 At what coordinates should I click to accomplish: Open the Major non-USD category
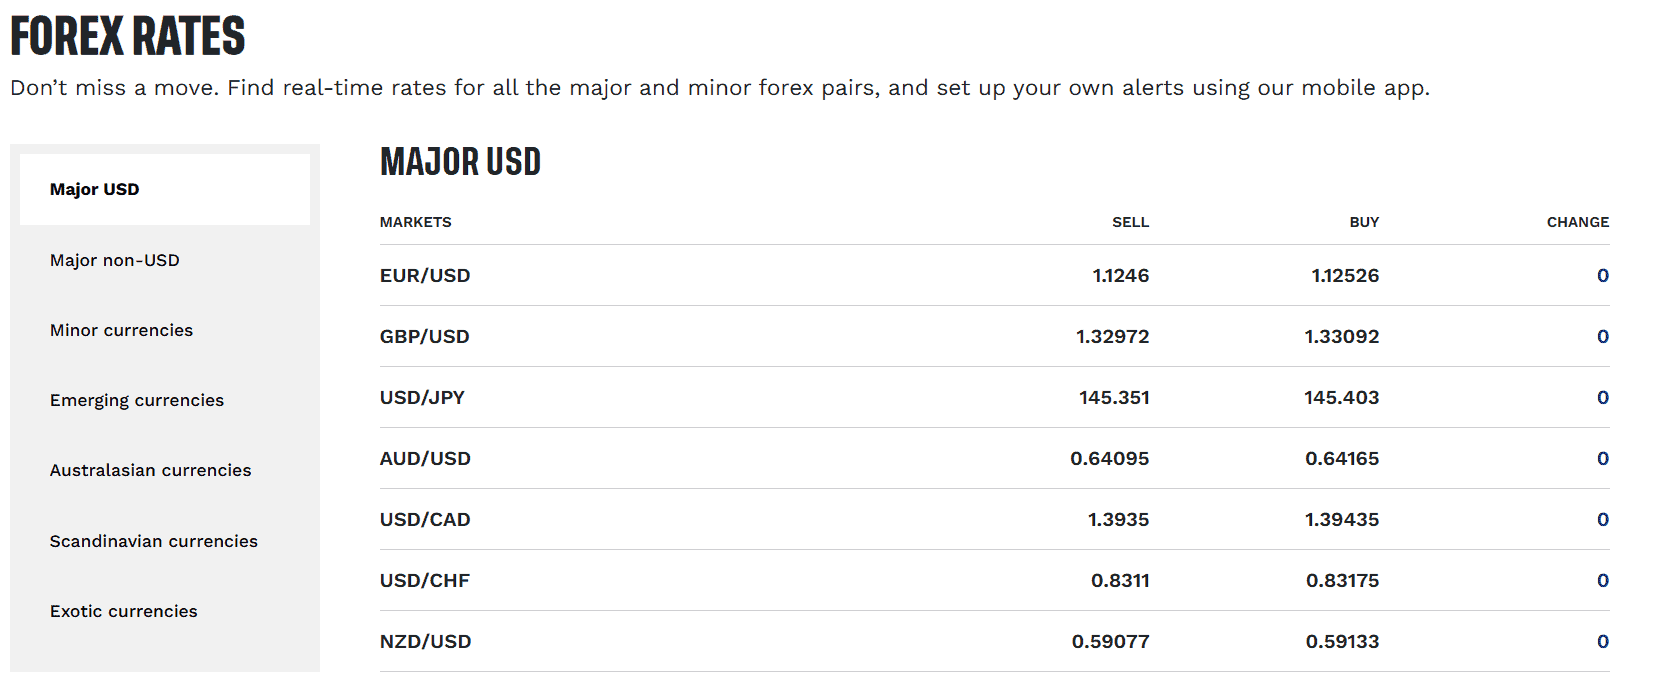point(115,260)
